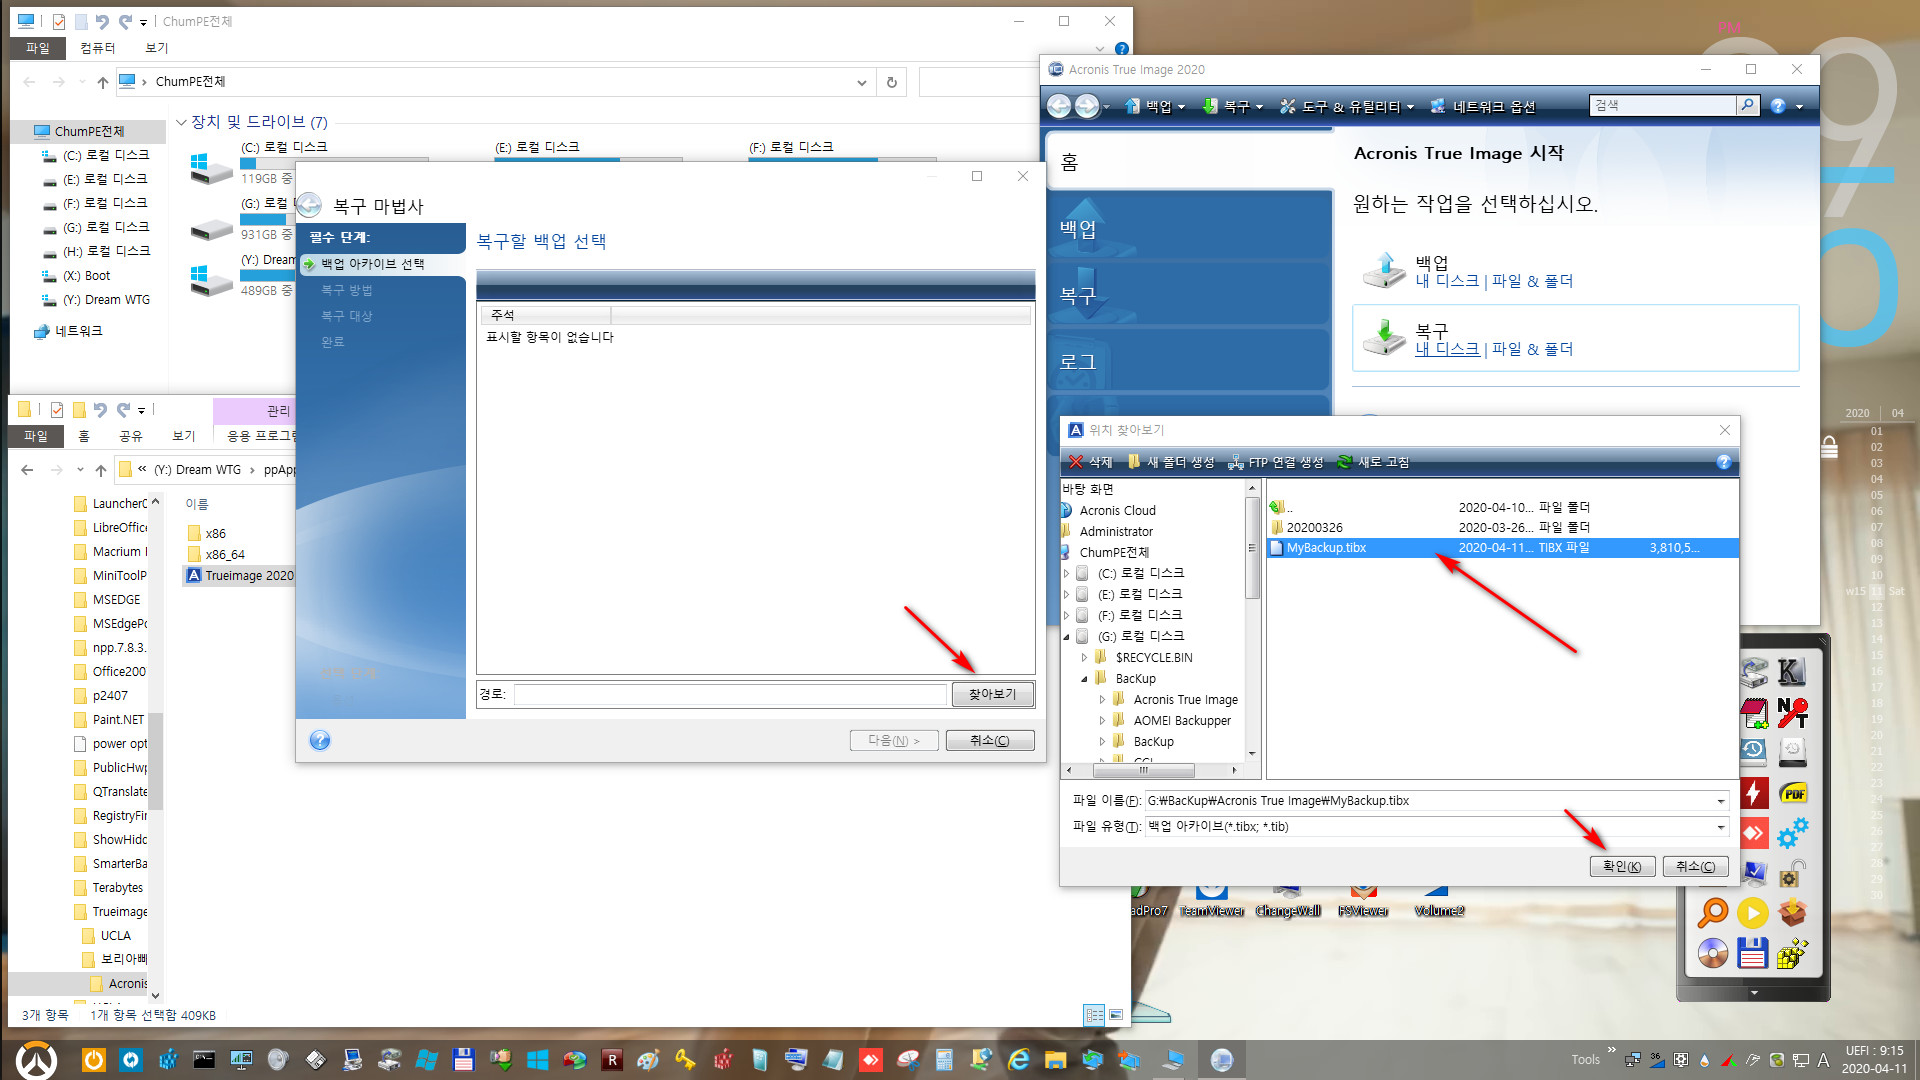Image resolution: width=1920 pixels, height=1080 pixels.
Task: Open the NT red key icon in dock
Action: [1792, 712]
